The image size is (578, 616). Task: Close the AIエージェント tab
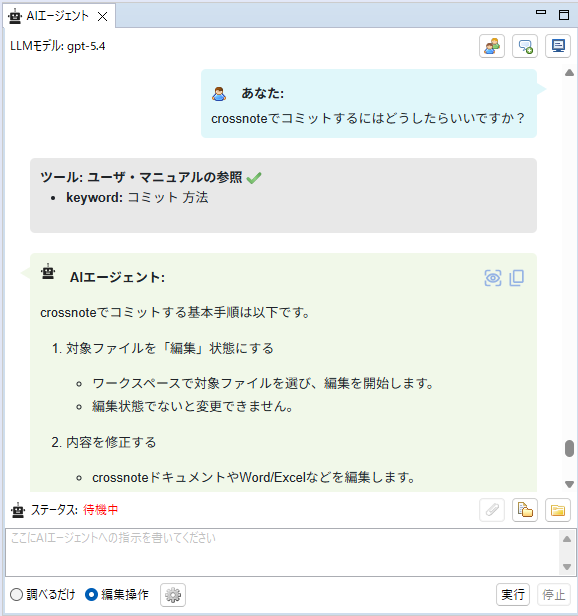pos(103,16)
